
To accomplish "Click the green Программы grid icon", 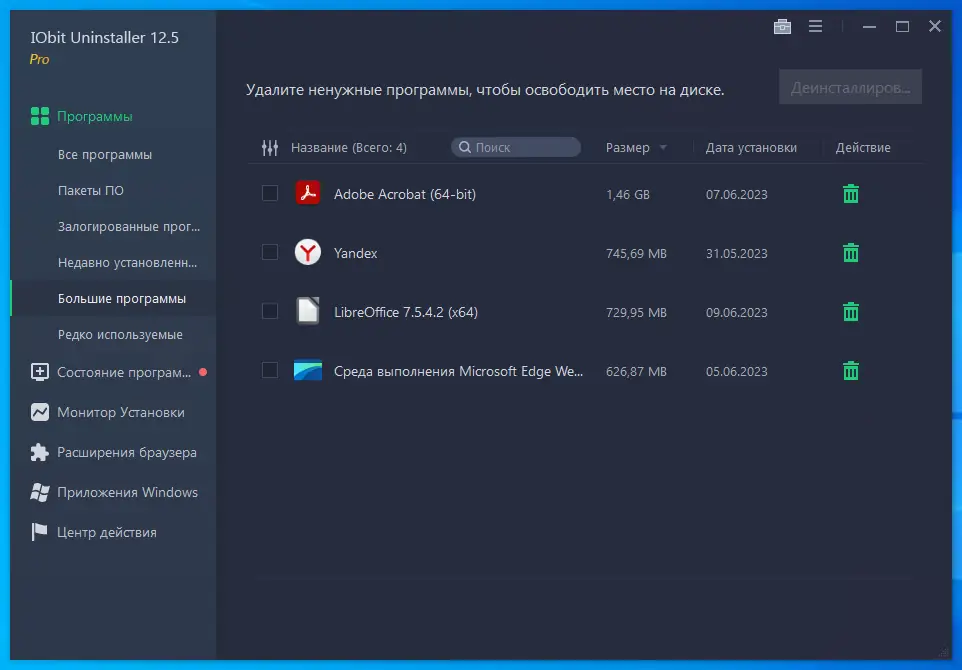I will 40,116.
